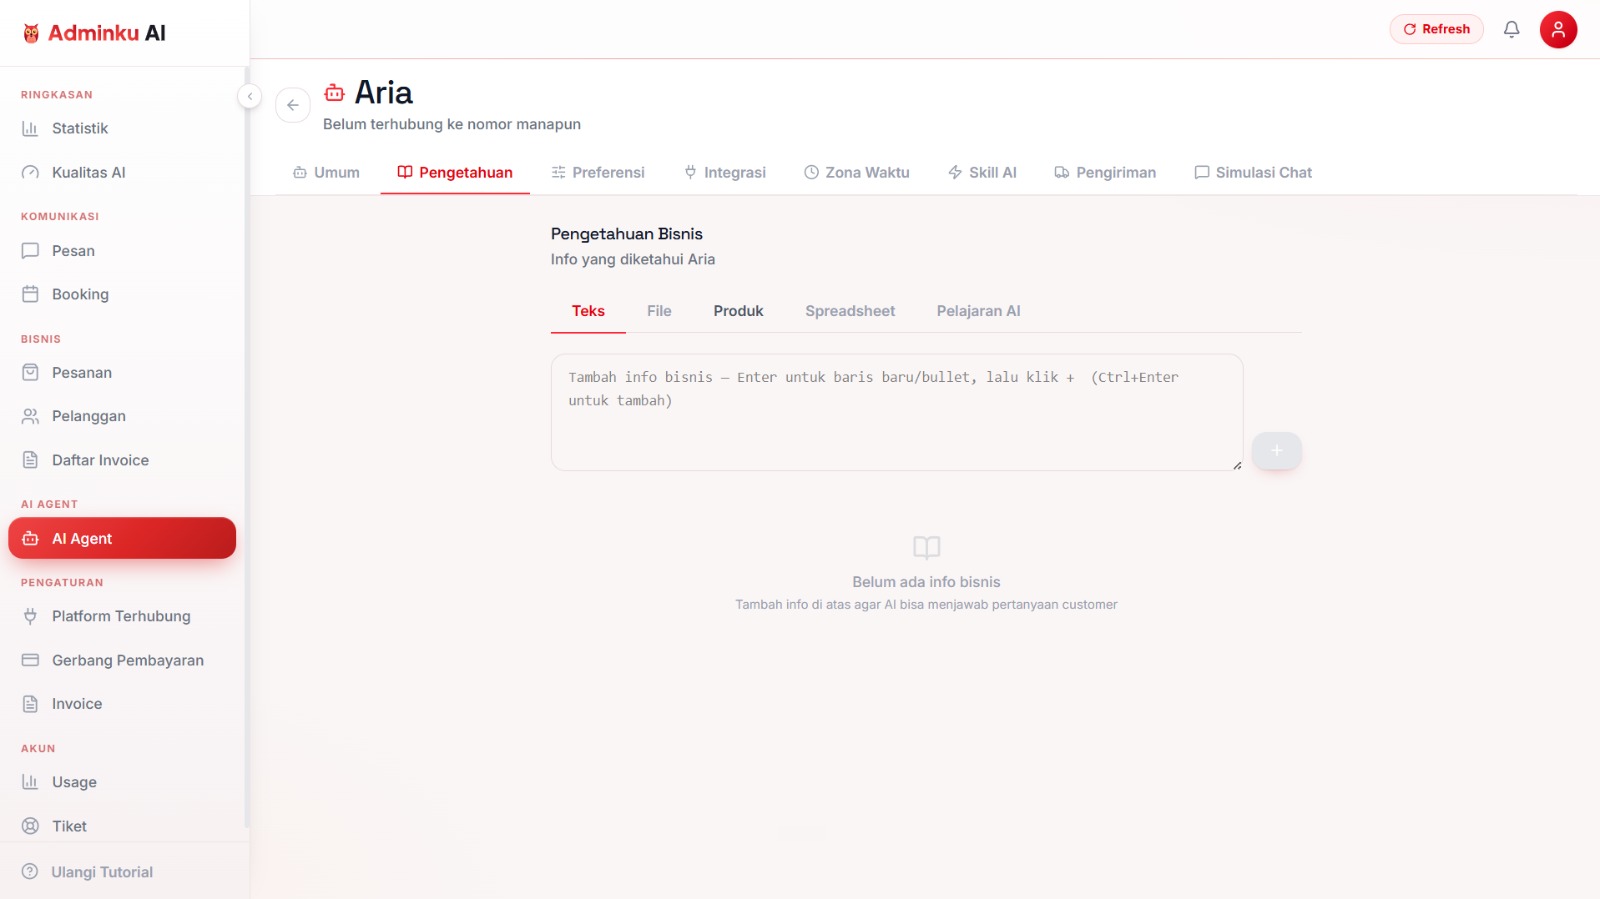This screenshot has width=1600, height=899.
Task: Click the plus button to add info
Action: click(1276, 450)
